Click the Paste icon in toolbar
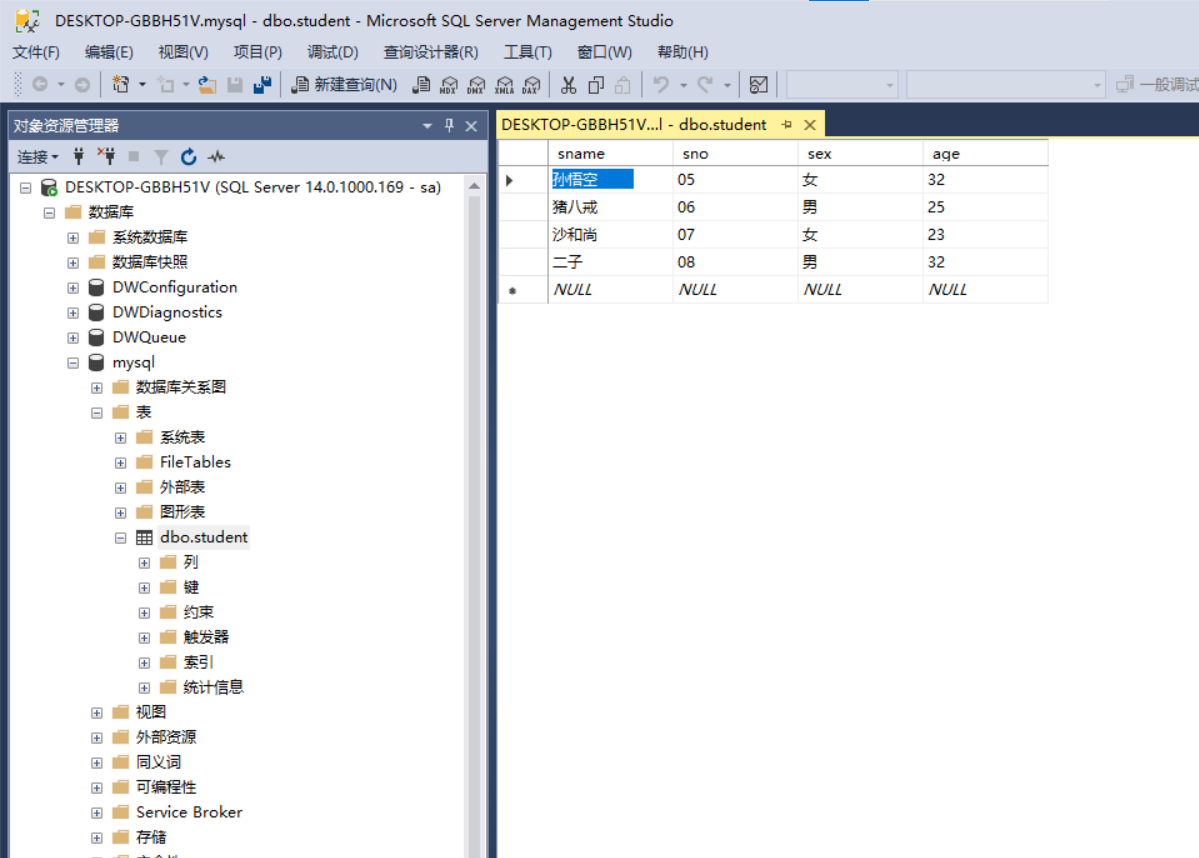This screenshot has height=858, width=1199. 623,84
